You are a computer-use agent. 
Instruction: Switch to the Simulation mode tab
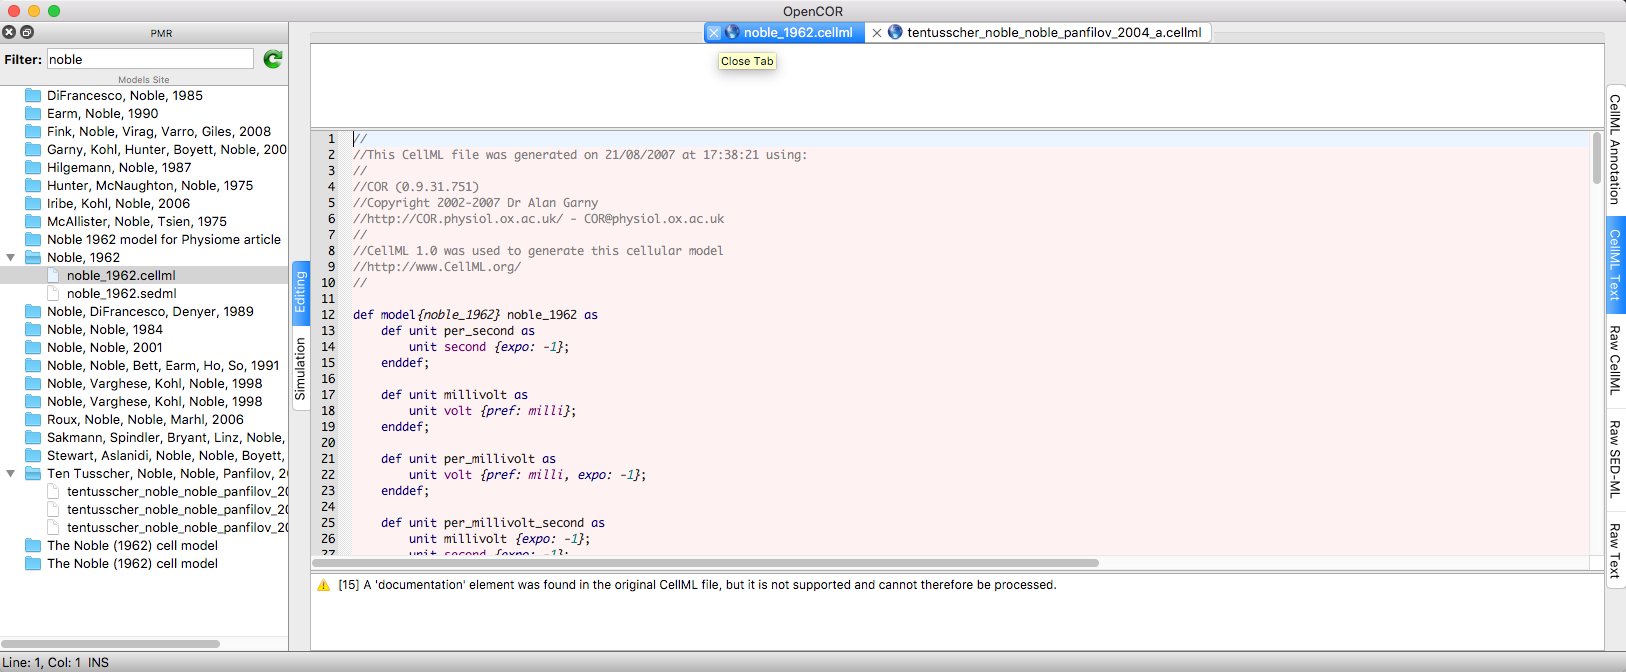(x=300, y=368)
